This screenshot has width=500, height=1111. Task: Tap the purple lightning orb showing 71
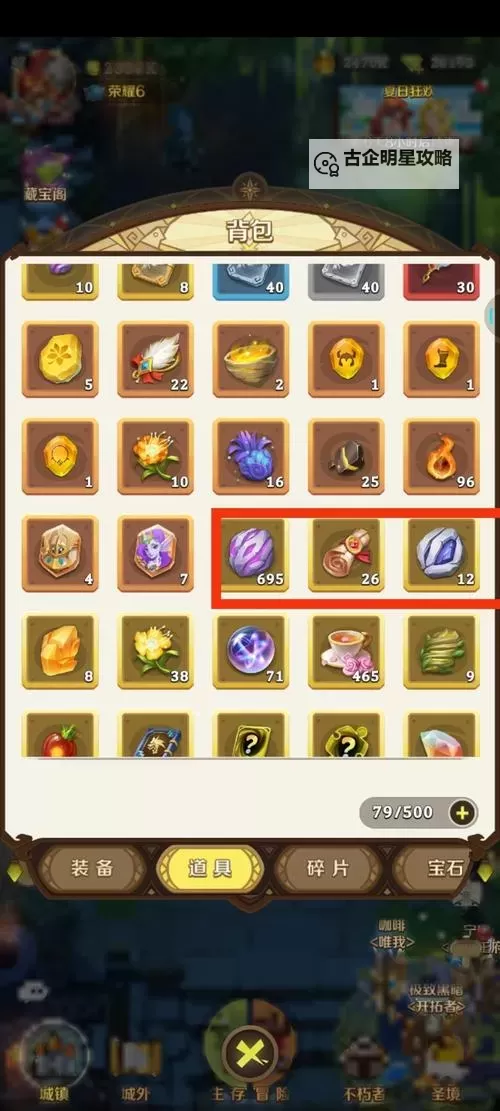click(x=251, y=651)
